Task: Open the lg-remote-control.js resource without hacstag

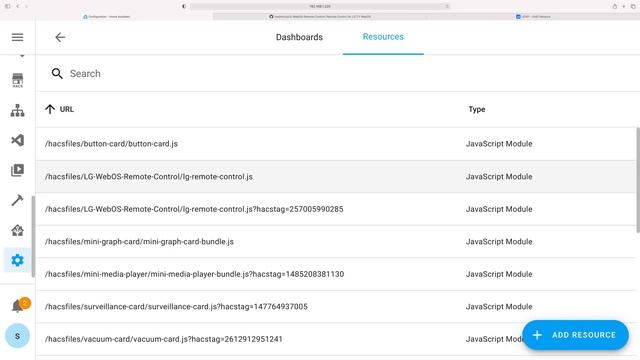Action: point(336,176)
